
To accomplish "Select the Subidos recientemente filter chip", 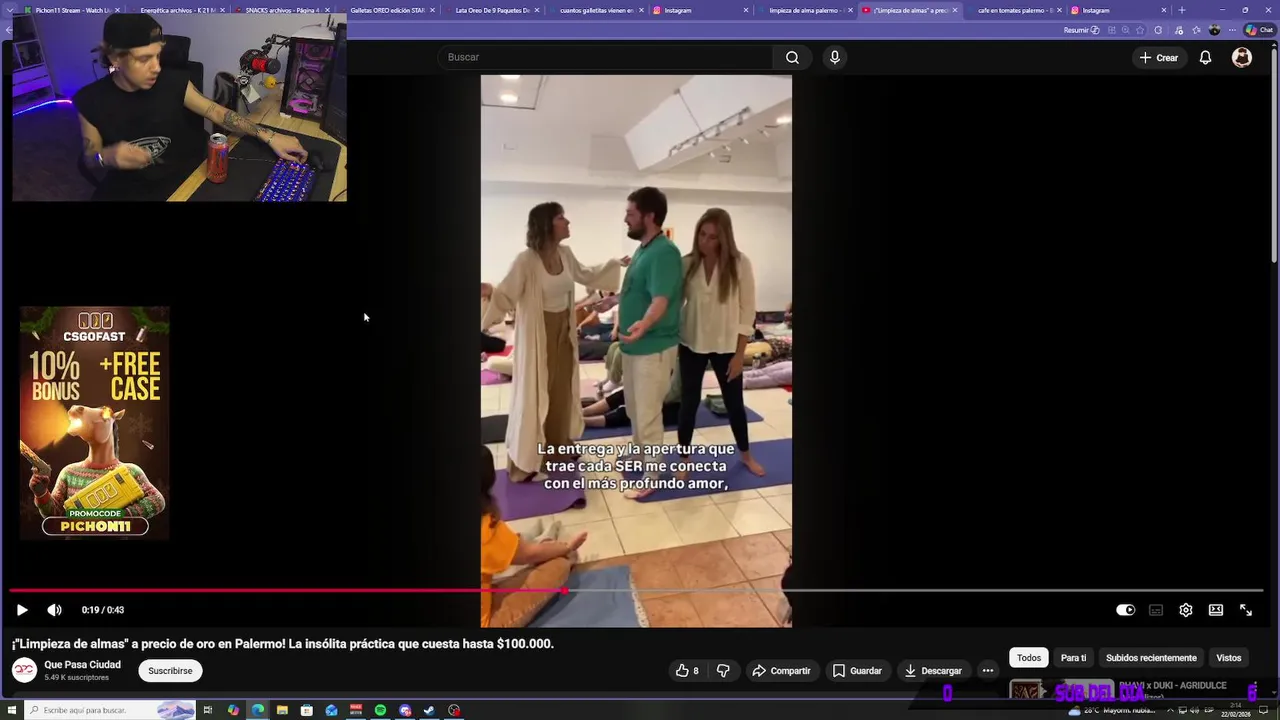I will pos(1151,658).
